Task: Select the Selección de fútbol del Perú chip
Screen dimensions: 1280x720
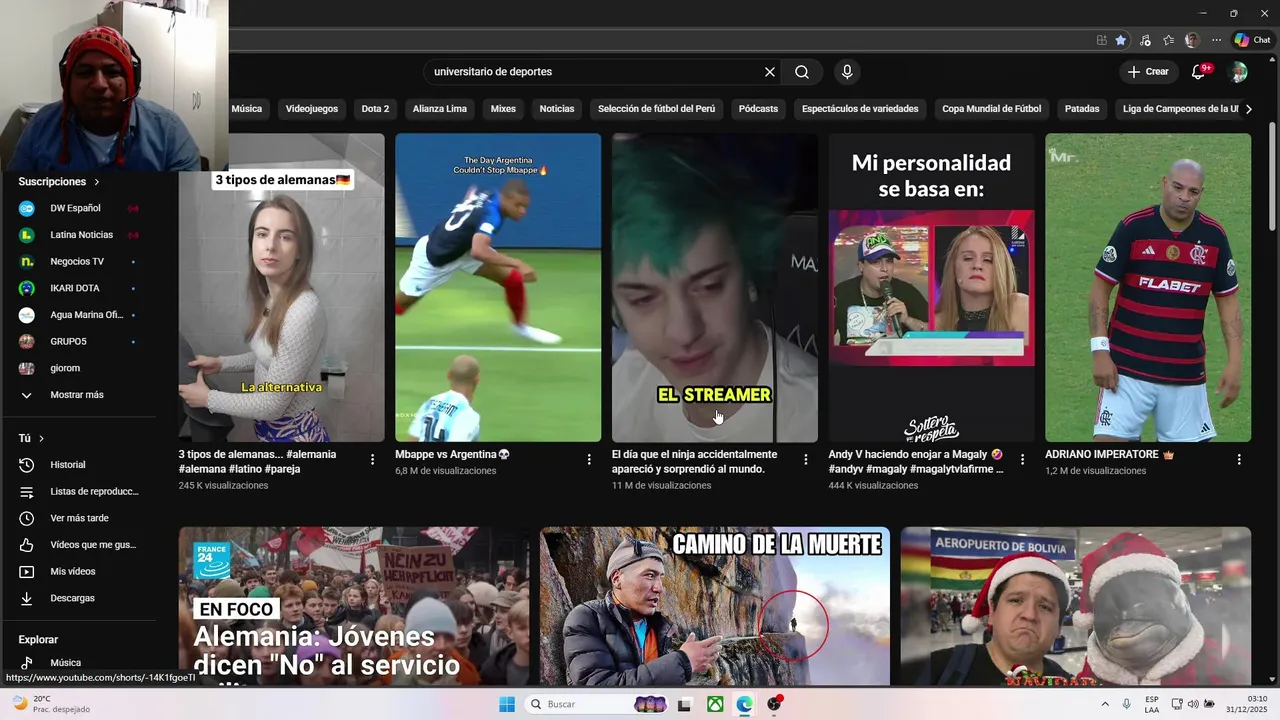Action: [x=656, y=109]
